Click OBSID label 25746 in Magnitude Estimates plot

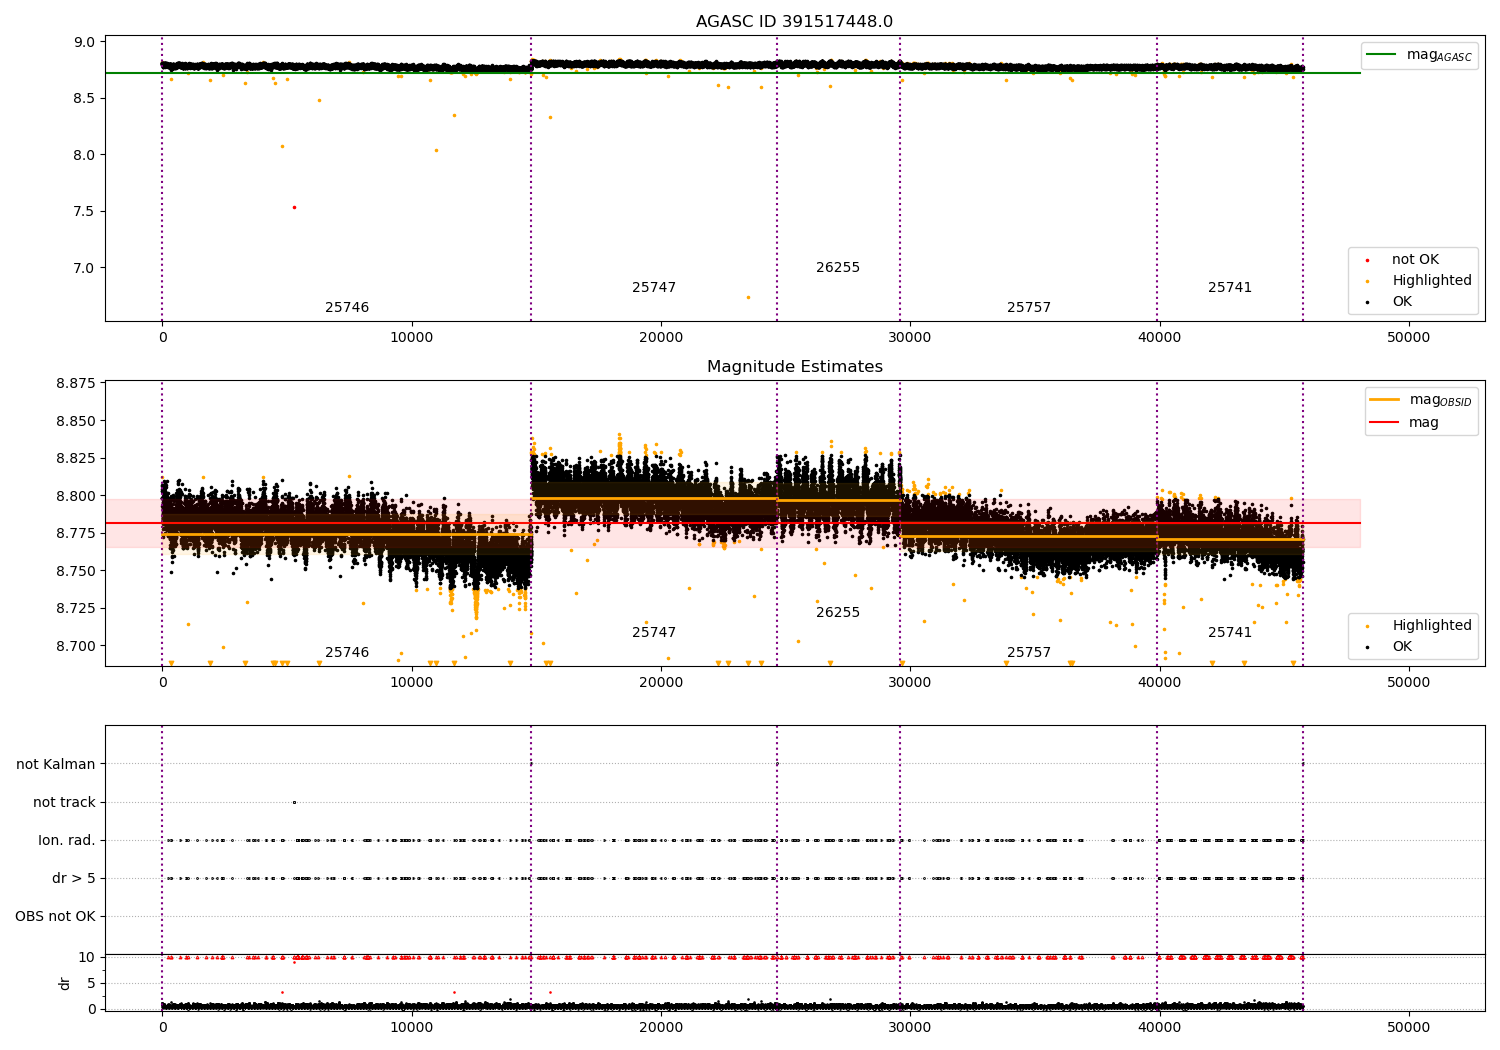click(347, 653)
